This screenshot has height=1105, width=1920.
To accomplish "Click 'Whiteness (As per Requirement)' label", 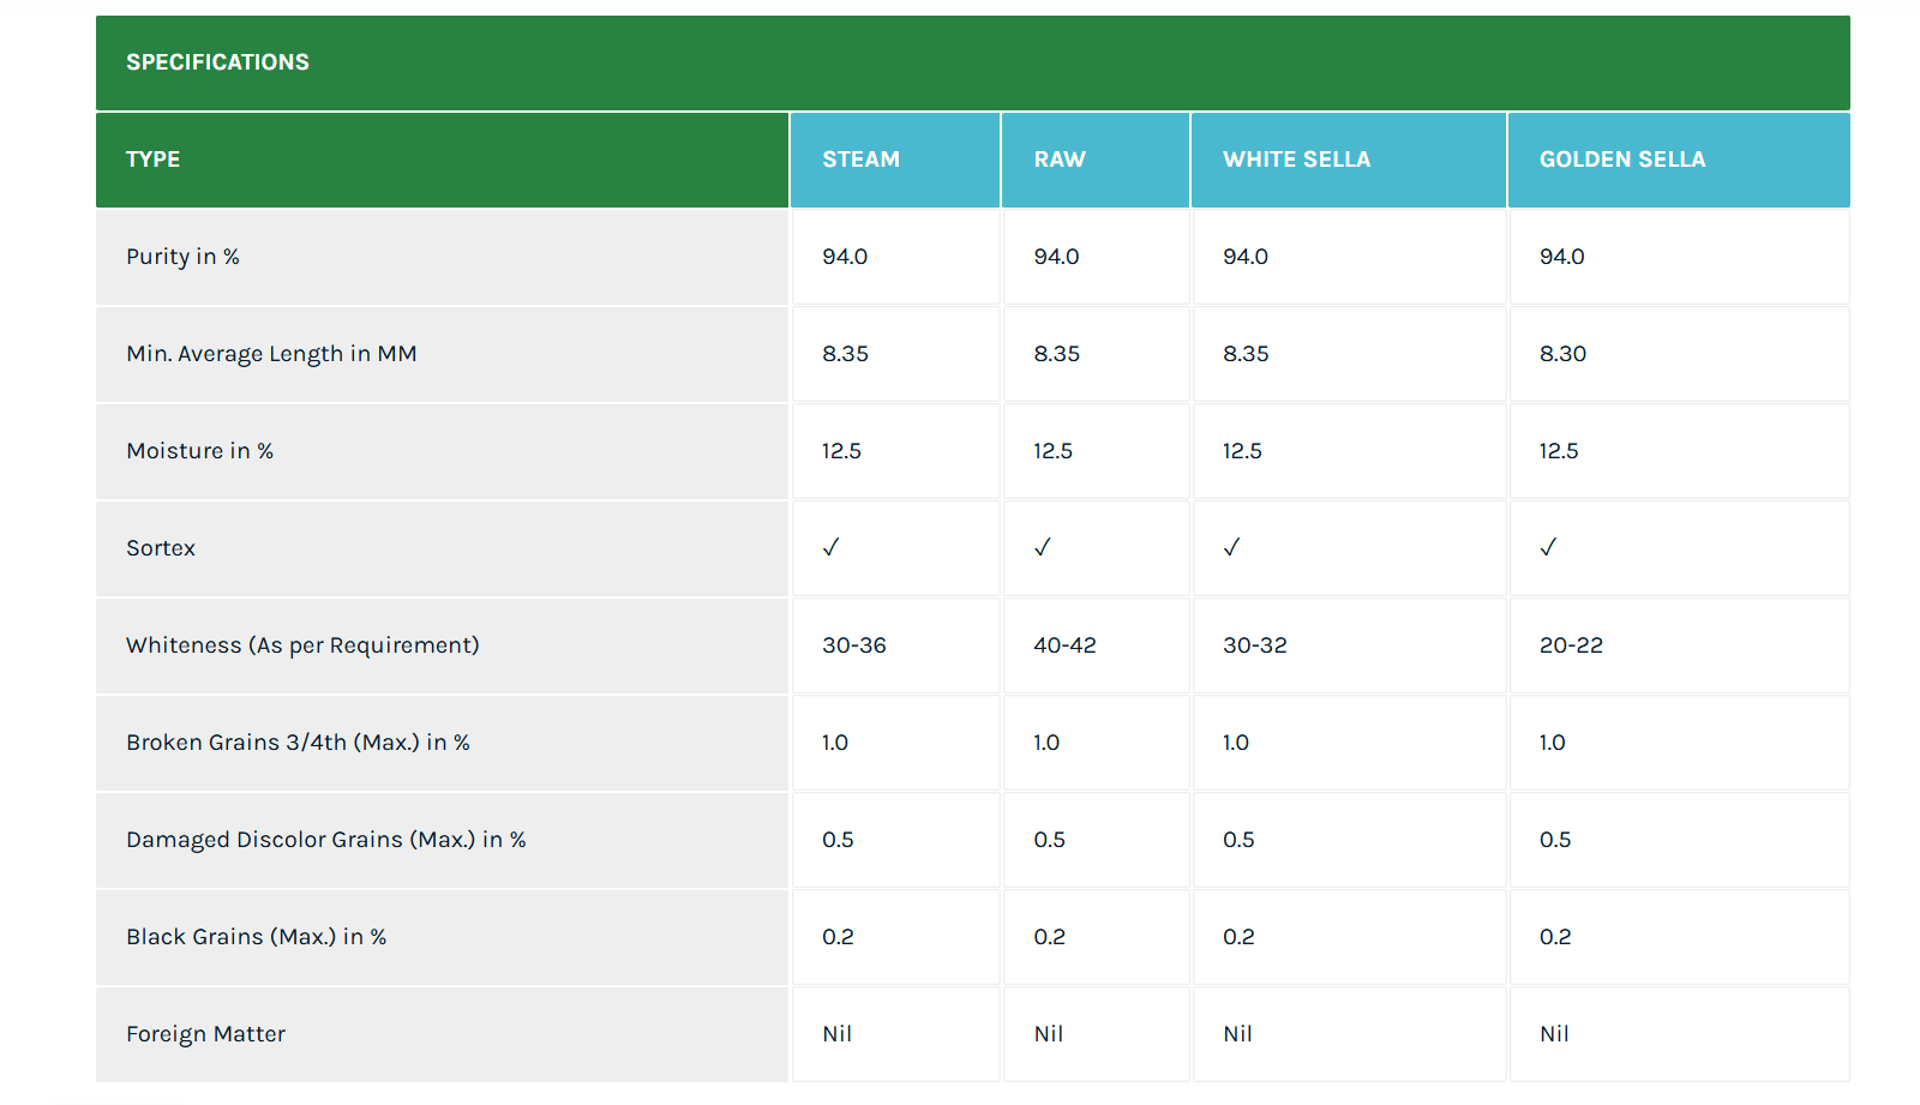I will pos(303,645).
